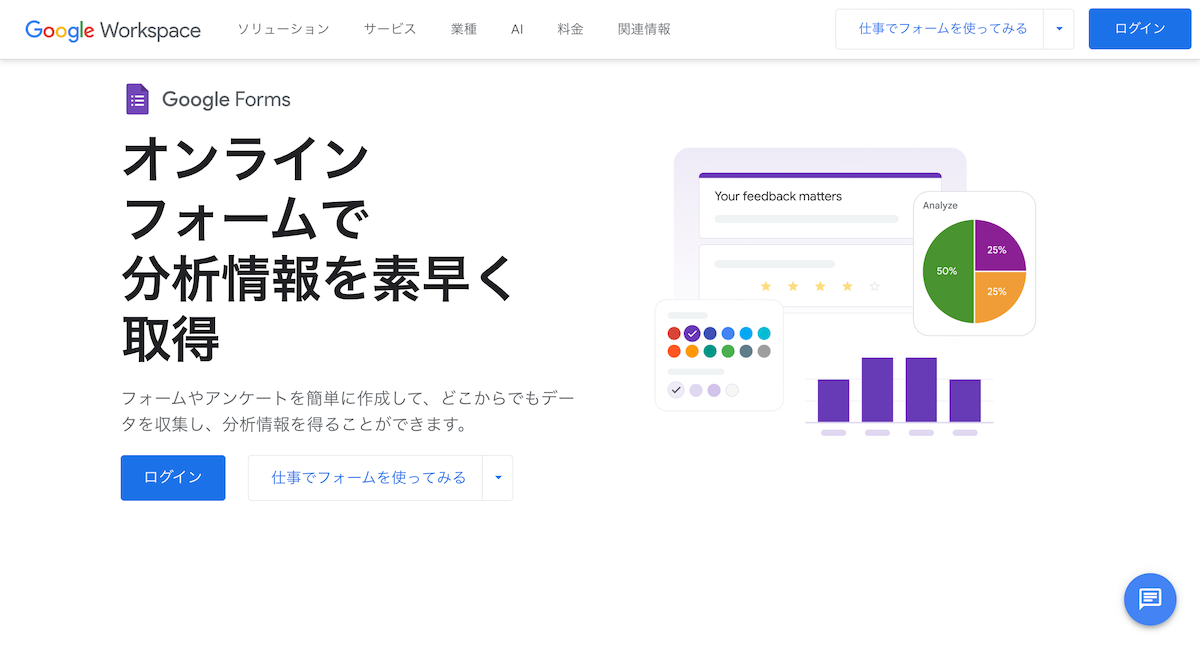This screenshot has width=1200, height=648.
Task: Open the chat bubble help icon
Action: [x=1150, y=599]
